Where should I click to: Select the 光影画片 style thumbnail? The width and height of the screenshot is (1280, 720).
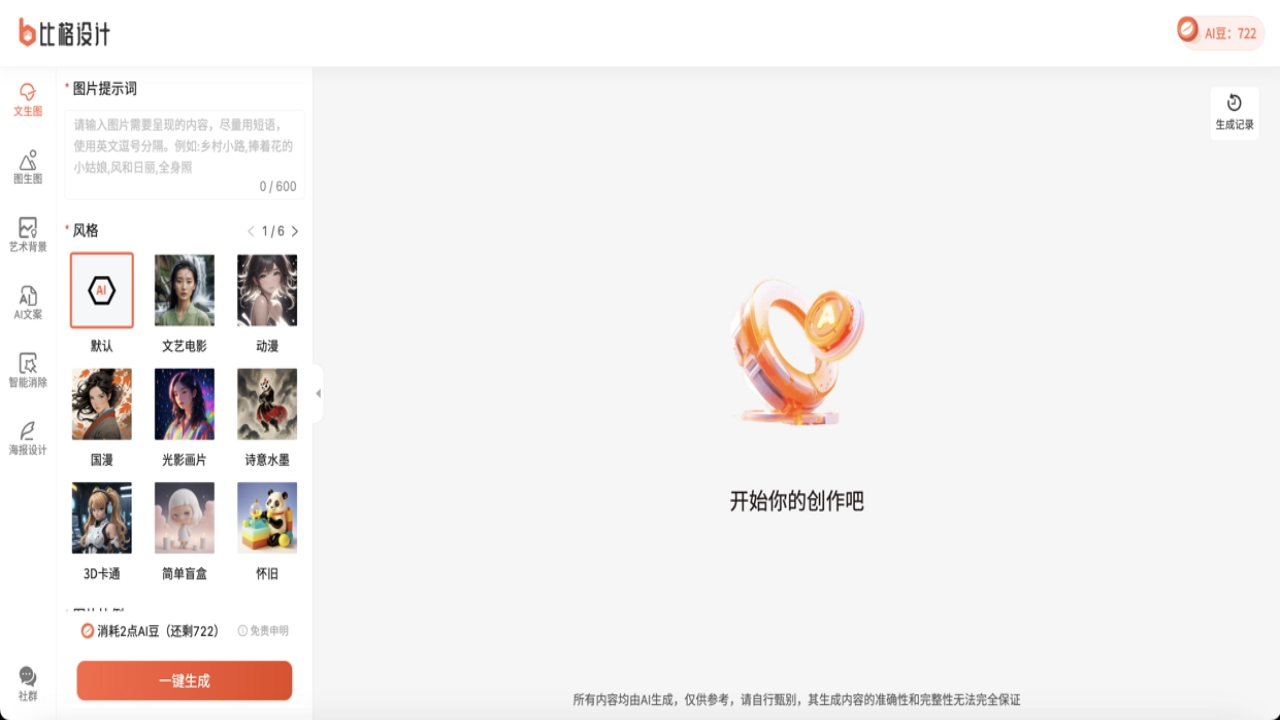[184, 403]
